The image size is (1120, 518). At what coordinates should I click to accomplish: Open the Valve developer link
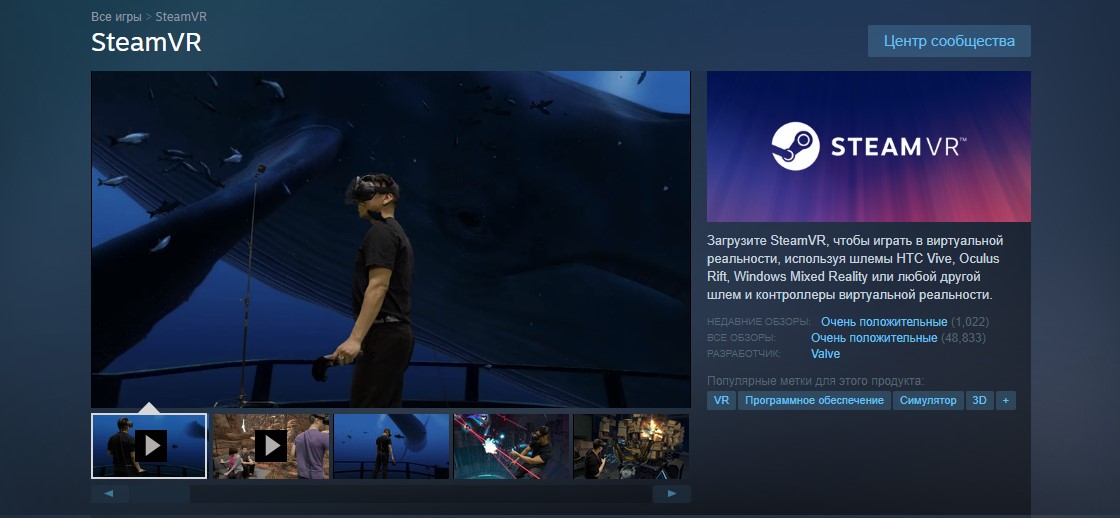(x=825, y=354)
